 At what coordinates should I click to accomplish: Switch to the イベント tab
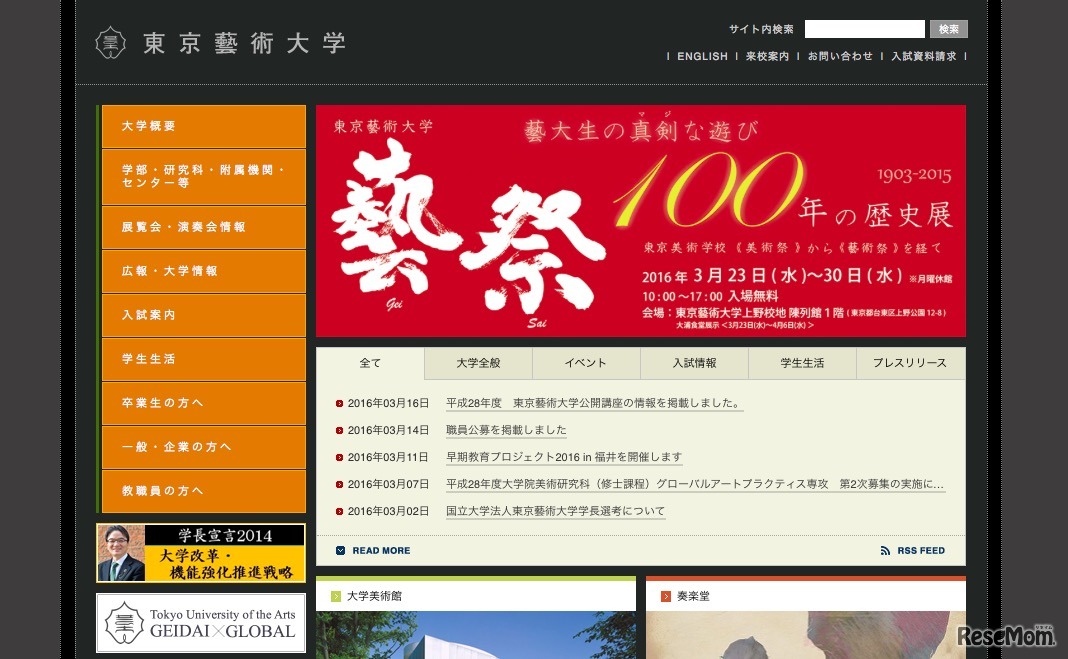(586, 363)
